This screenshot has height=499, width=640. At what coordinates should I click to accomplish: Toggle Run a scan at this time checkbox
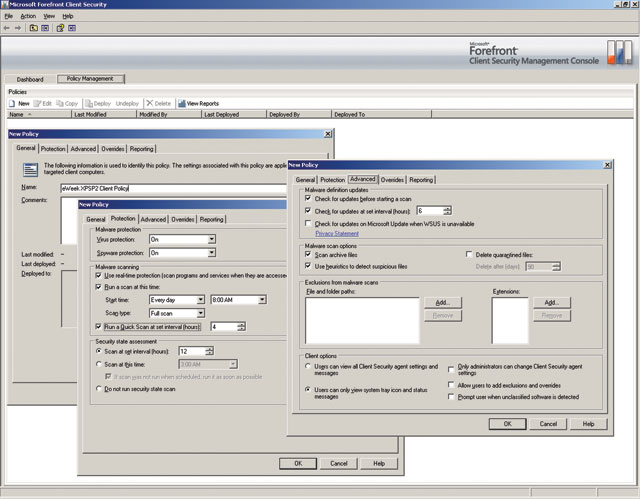coord(98,287)
